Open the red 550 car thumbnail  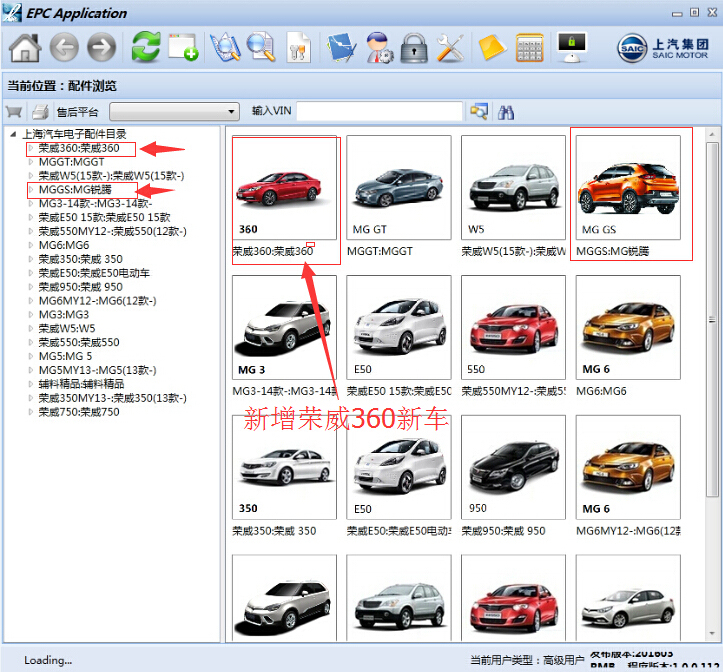coord(513,327)
